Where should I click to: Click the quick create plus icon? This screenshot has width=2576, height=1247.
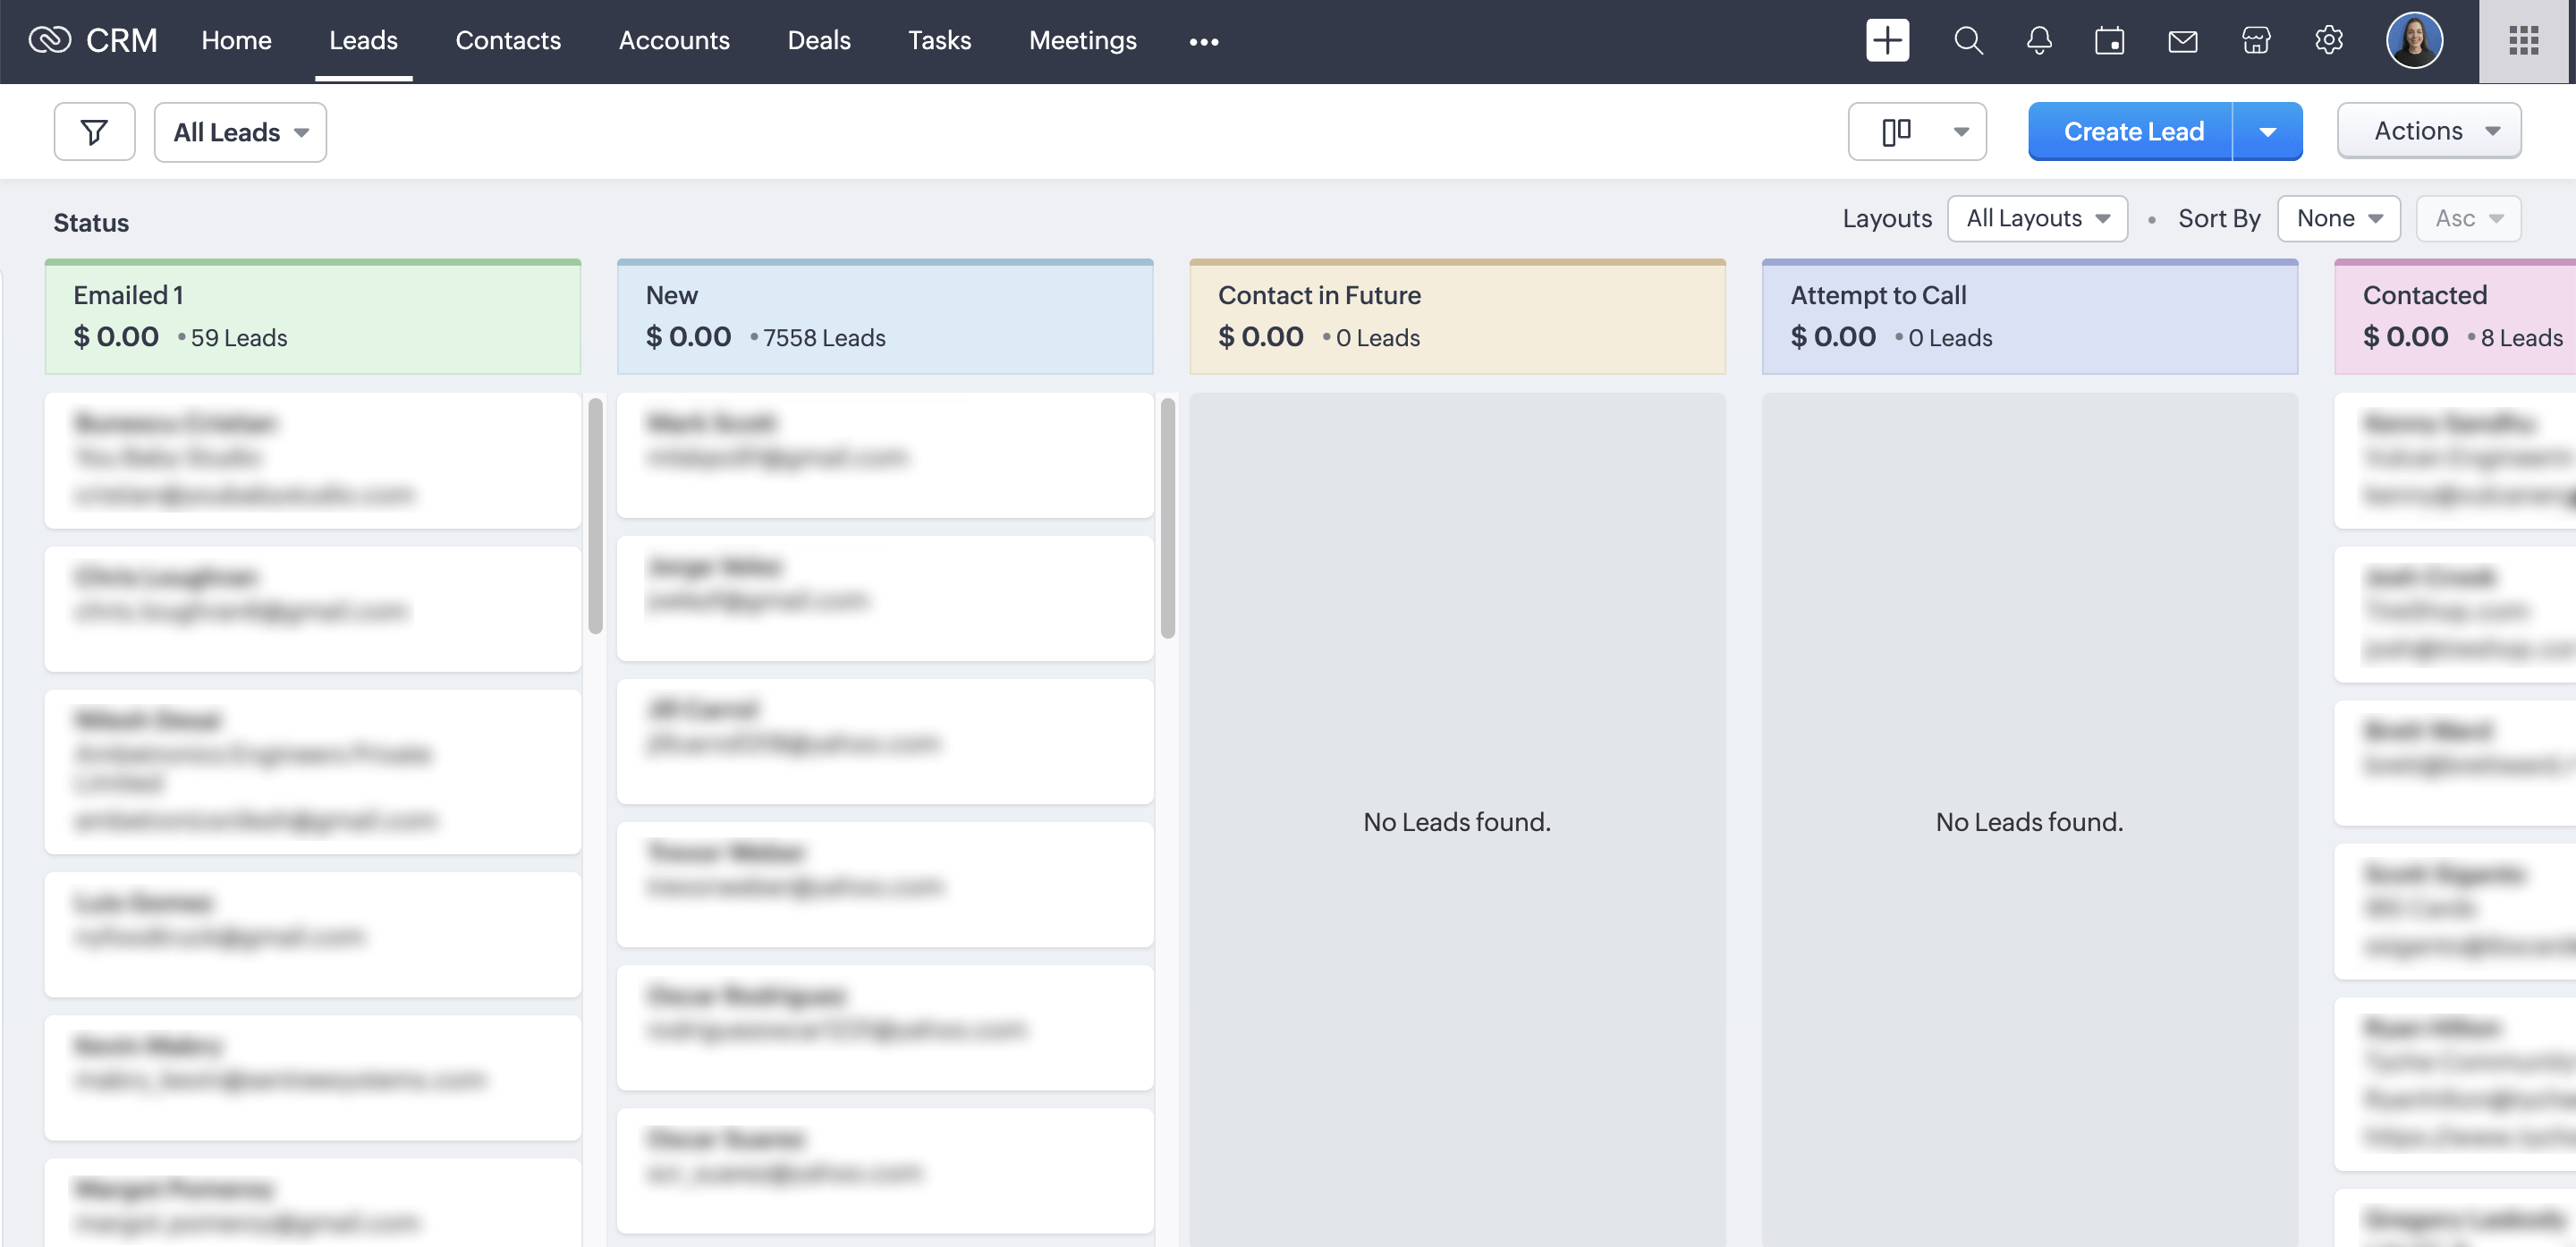(x=1886, y=41)
